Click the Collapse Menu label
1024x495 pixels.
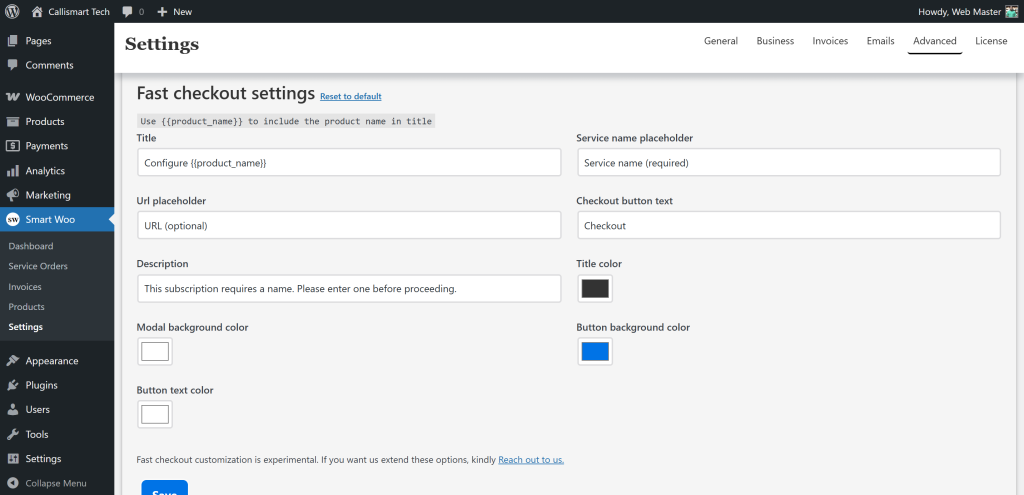[56, 483]
